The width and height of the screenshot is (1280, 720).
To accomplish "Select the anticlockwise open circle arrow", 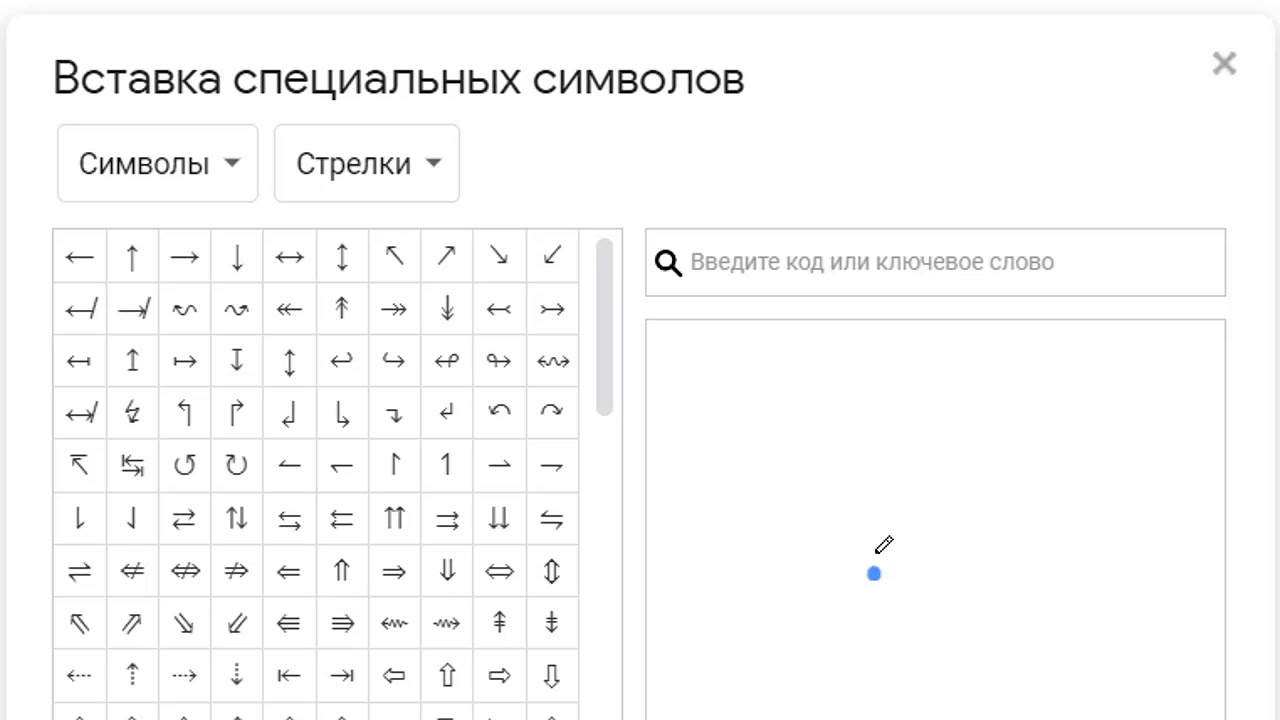I will [184, 465].
